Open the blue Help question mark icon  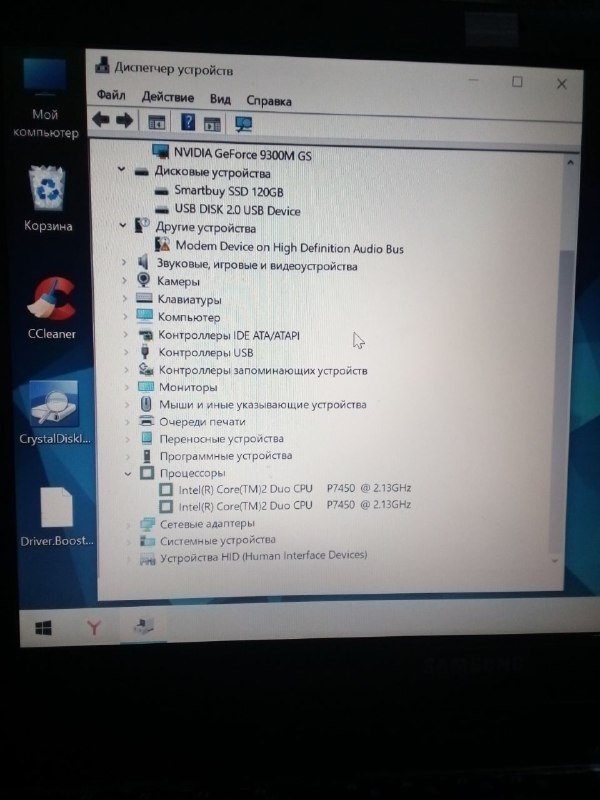(188, 122)
